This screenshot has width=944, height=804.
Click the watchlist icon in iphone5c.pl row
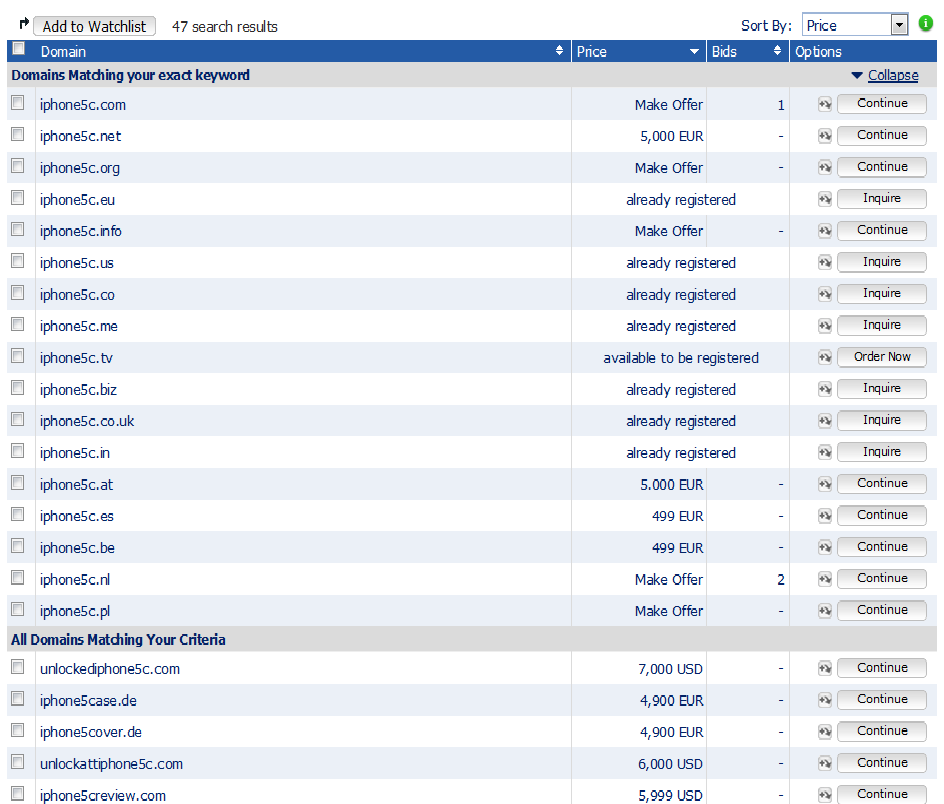(825, 611)
